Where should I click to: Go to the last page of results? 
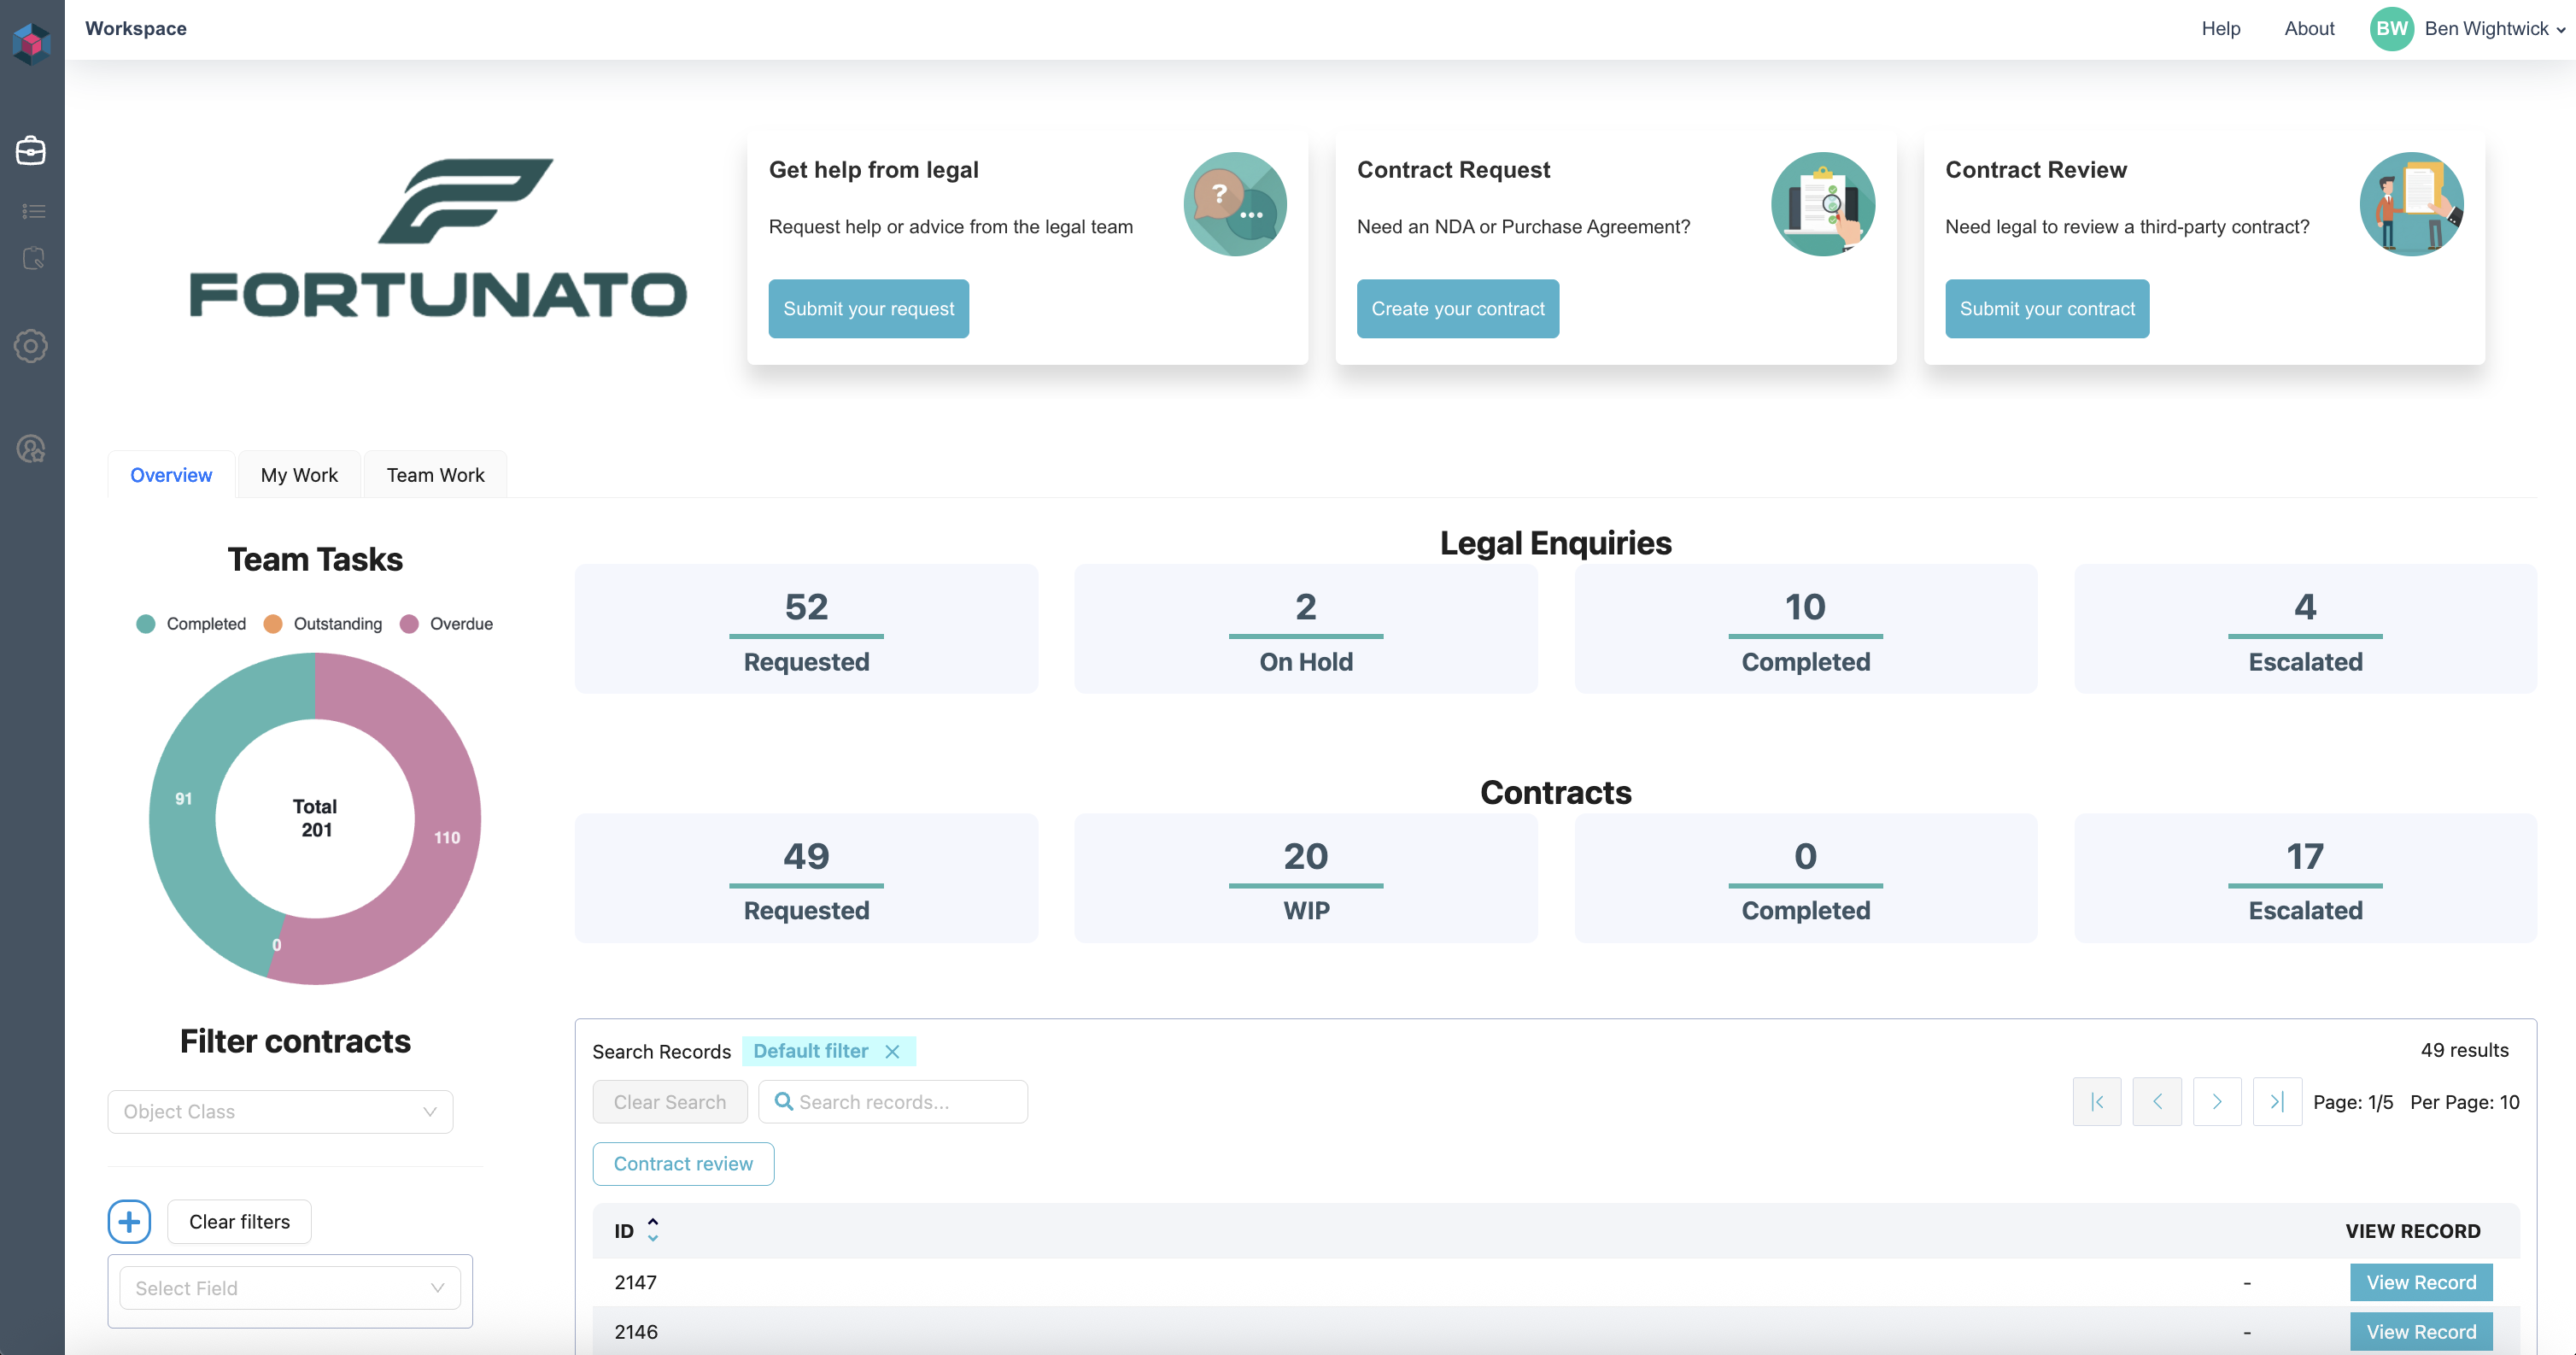pos(2277,1101)
